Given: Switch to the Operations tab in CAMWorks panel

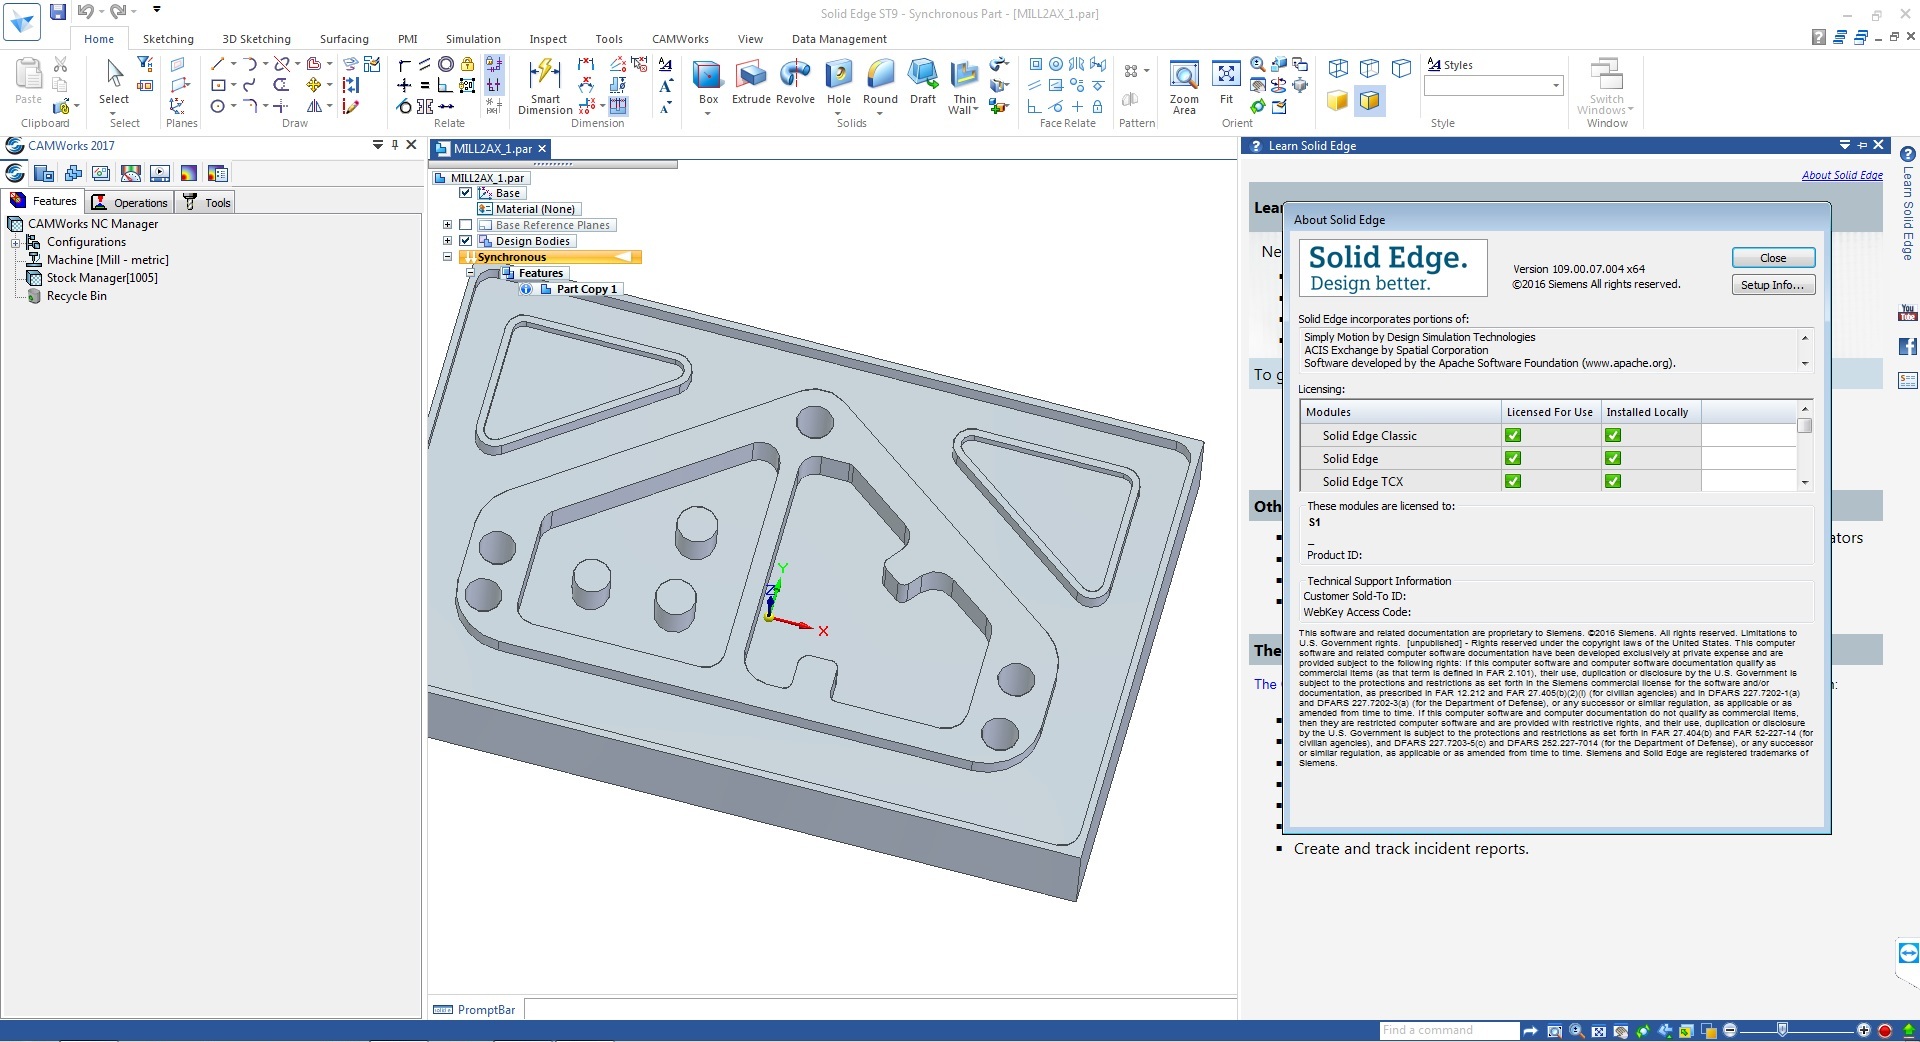Looking at the screenshot, I should coord(130,202).
